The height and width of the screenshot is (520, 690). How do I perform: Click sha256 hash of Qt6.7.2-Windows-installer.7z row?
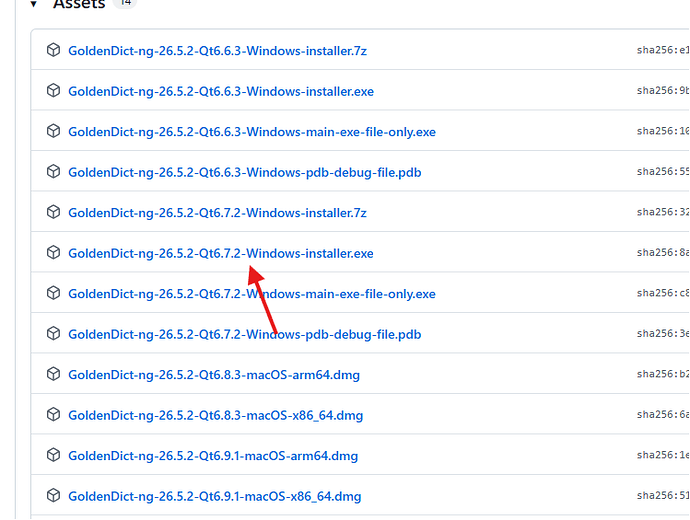[663, 212]
